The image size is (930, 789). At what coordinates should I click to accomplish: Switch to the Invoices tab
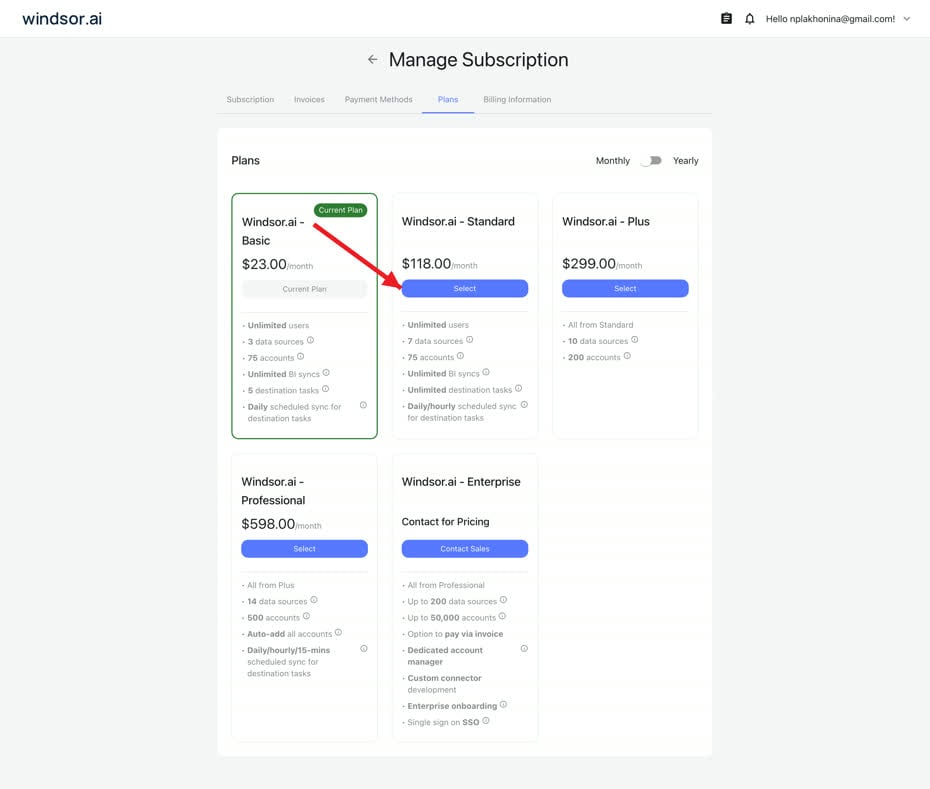click(309, 100)
